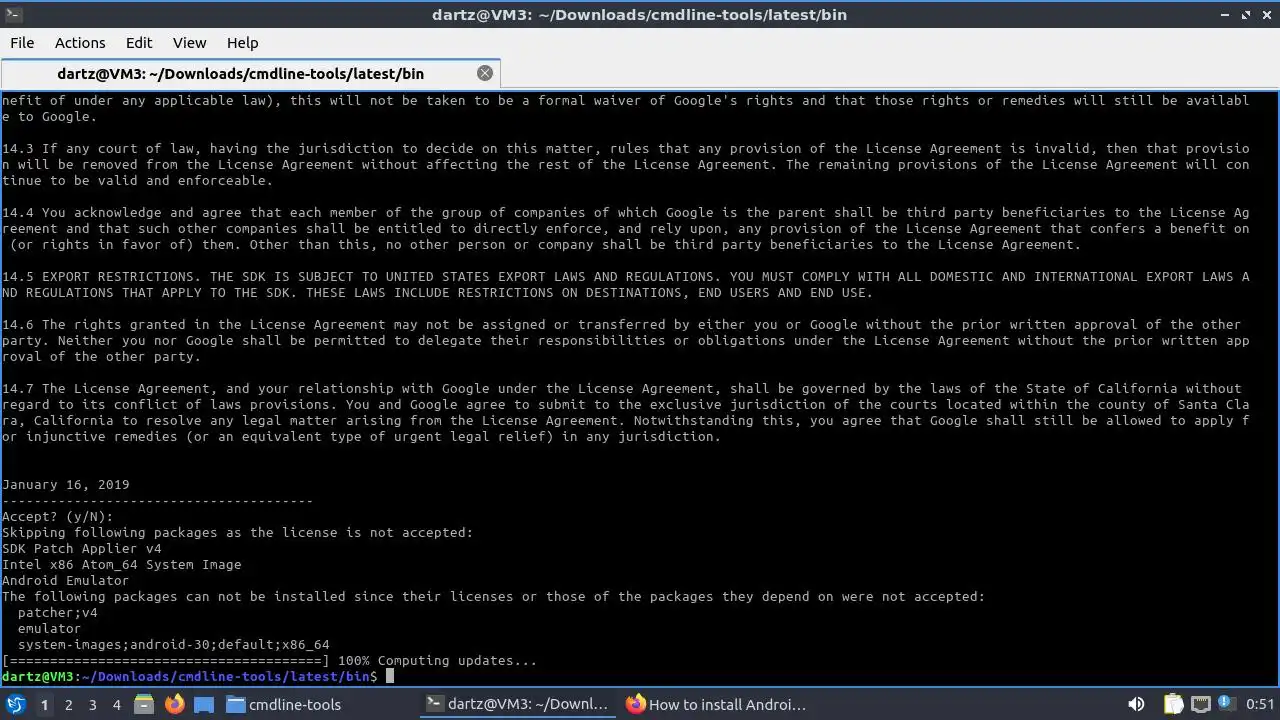
Task: Click 'system-images;android-30;default;x86_64' line
Action: coord(174,645)
